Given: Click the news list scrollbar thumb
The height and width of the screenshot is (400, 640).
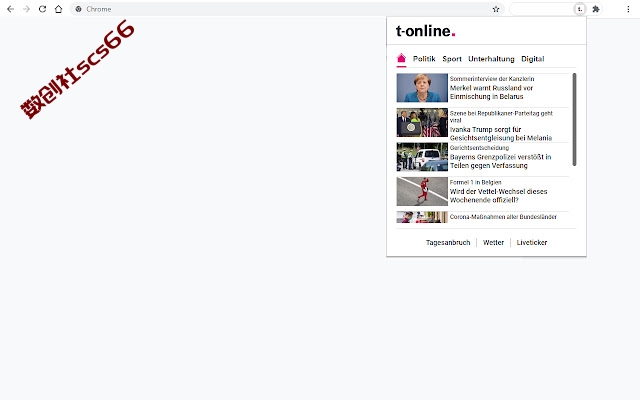Looking at the screenshot, I should (574, 120).
